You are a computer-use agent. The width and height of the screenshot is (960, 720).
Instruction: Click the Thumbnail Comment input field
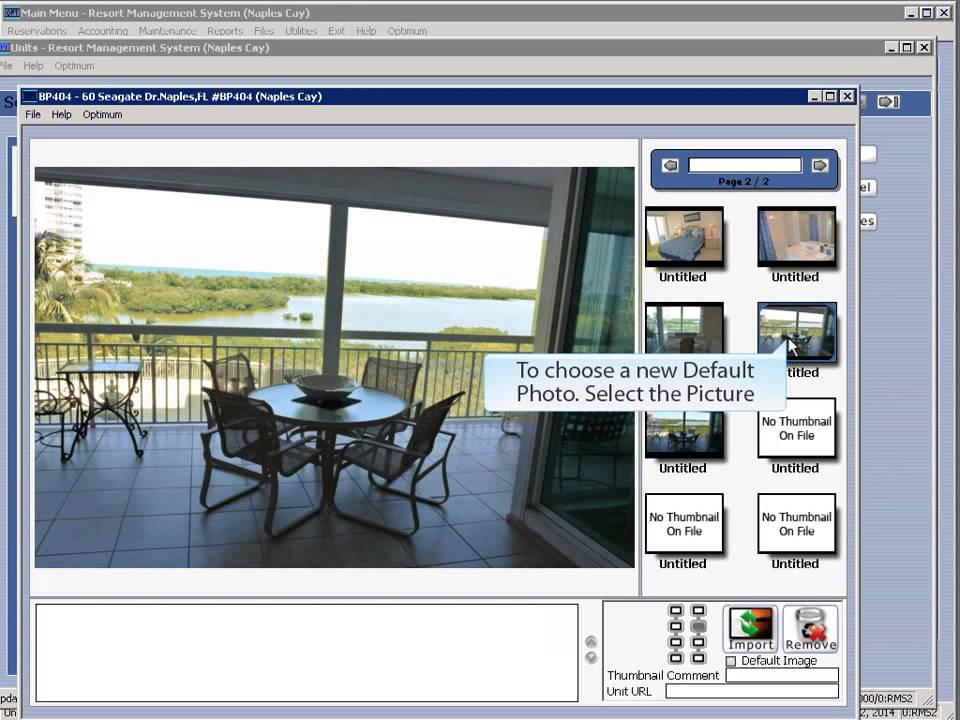pyautogui.click(x=782, y=675)
